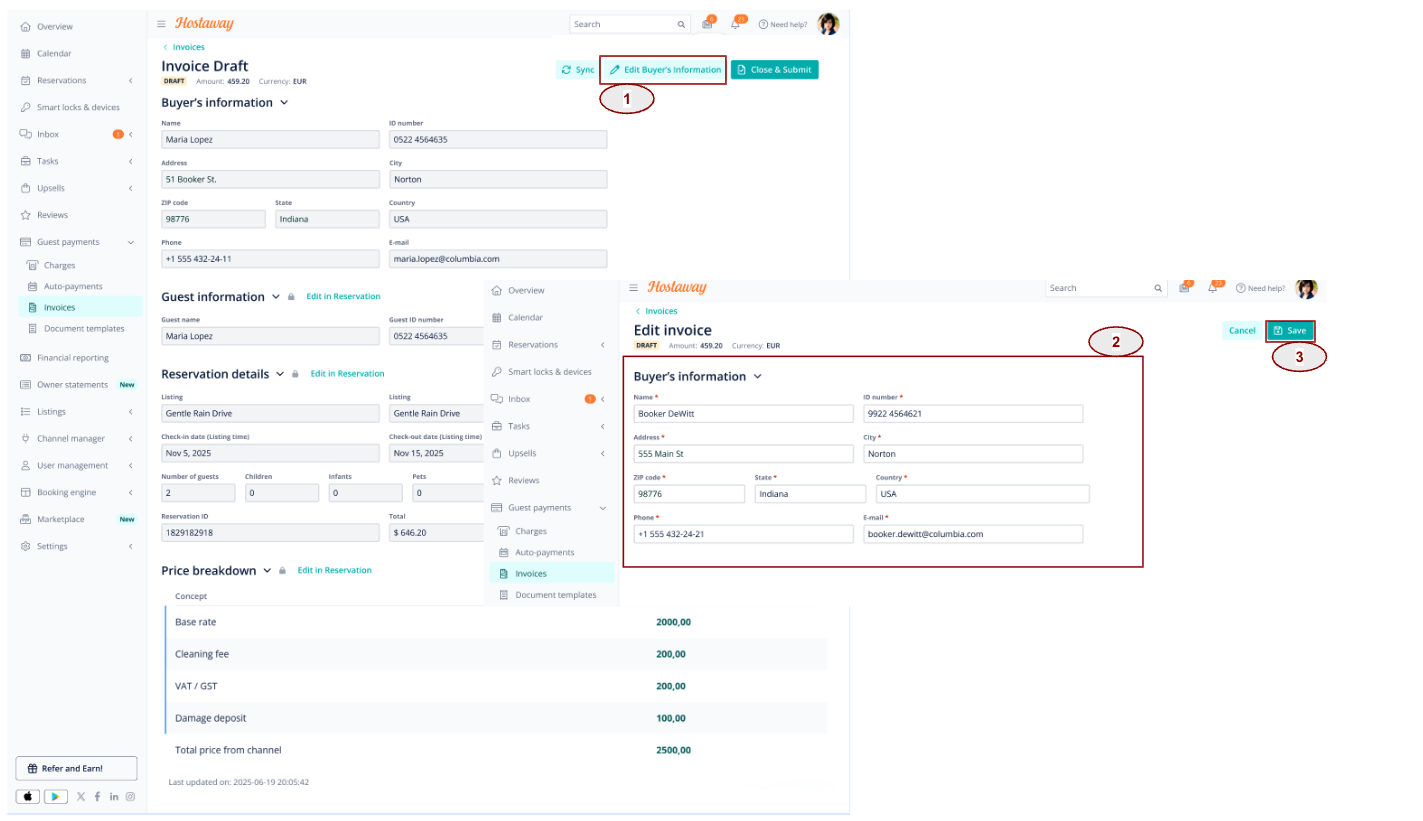This screenshot has width=1423, height=821.
Task: Open the Facebook social link
Action: [97, 796]
